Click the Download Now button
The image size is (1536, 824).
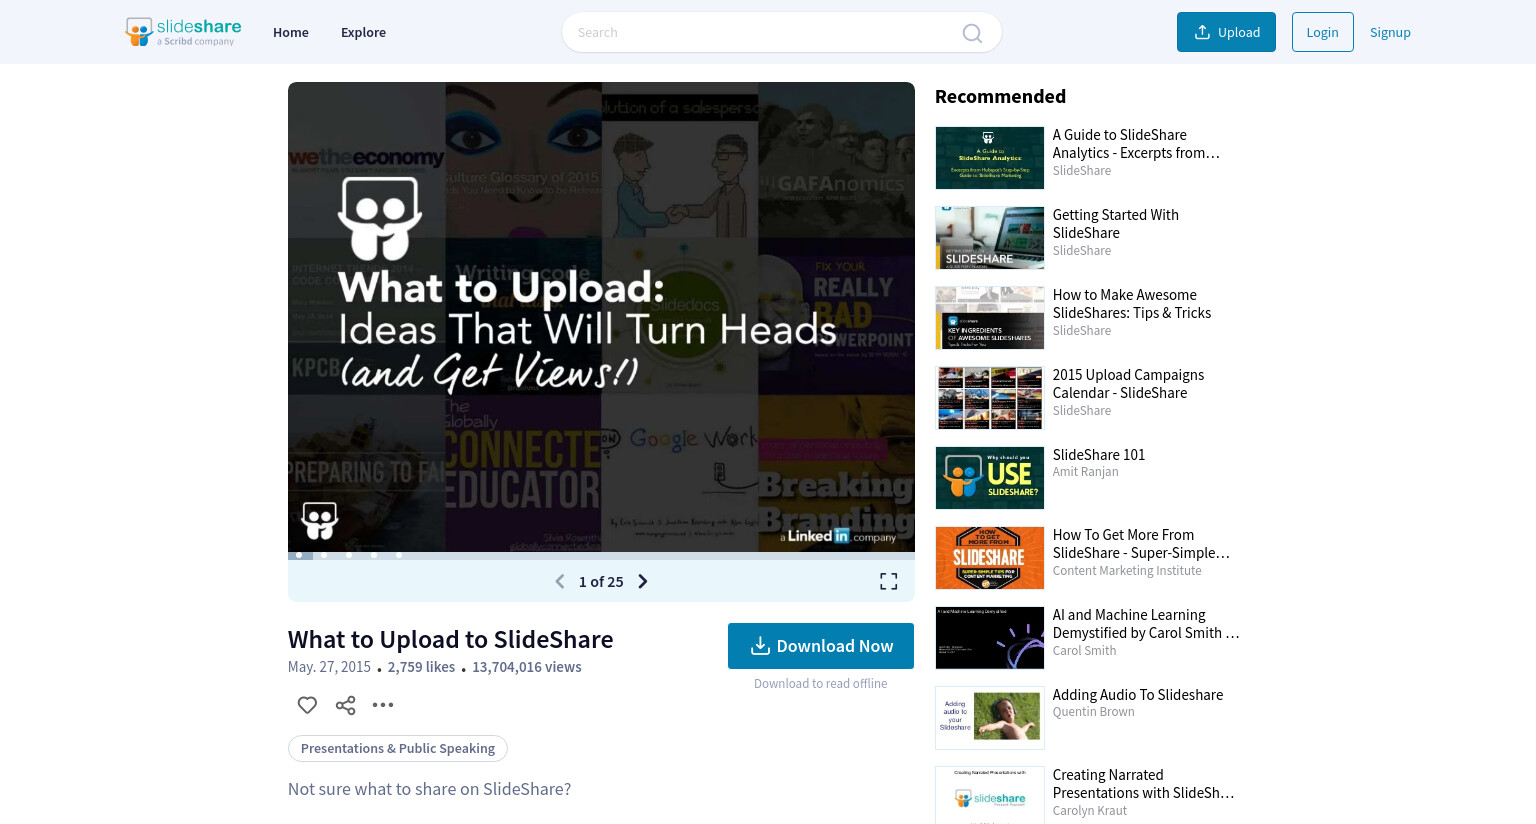821,646
